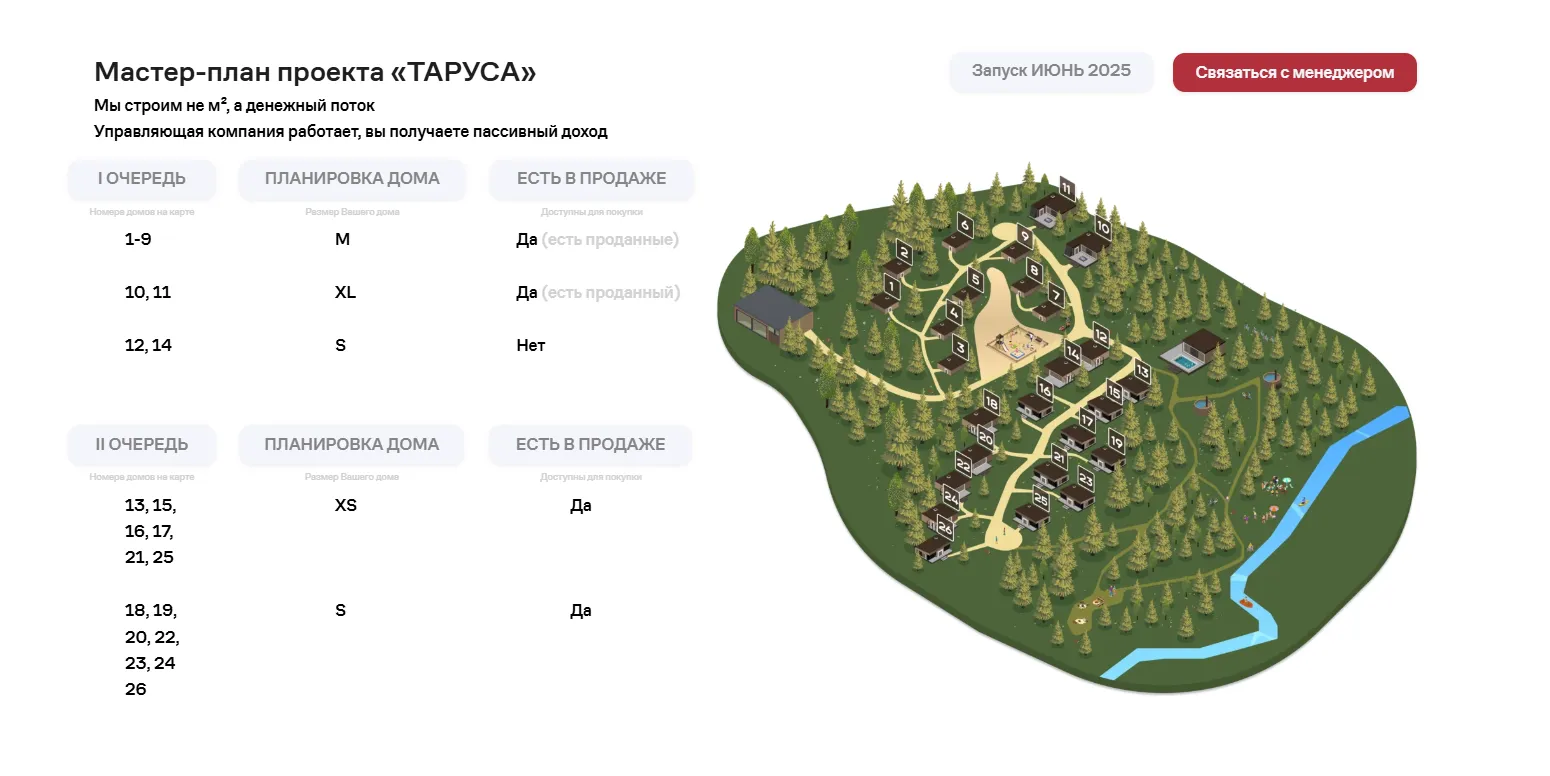Select house marker 10 on the map
1550x776 pixels.
(1103, 227)
